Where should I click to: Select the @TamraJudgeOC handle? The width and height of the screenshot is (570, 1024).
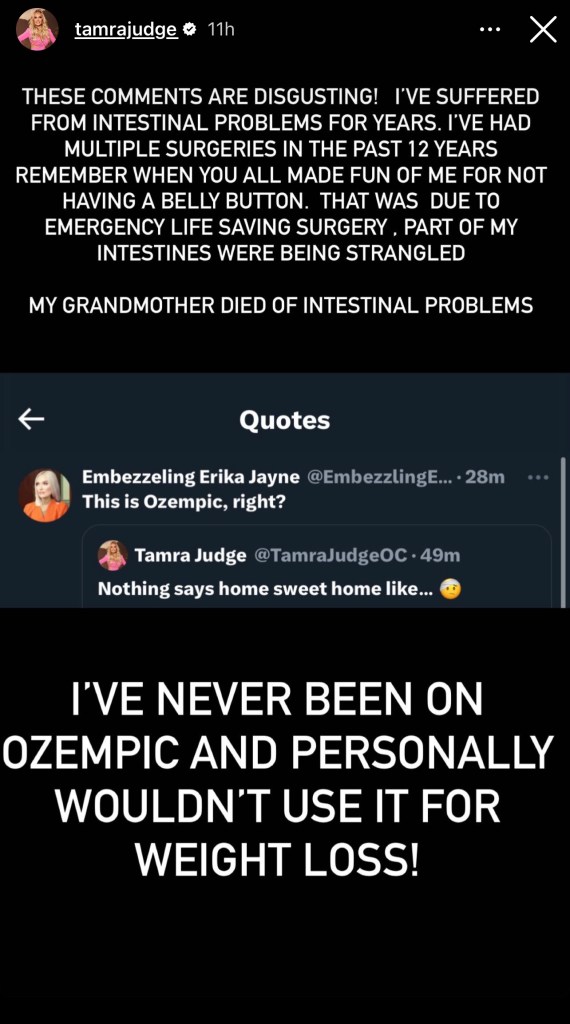pos(330,556)
